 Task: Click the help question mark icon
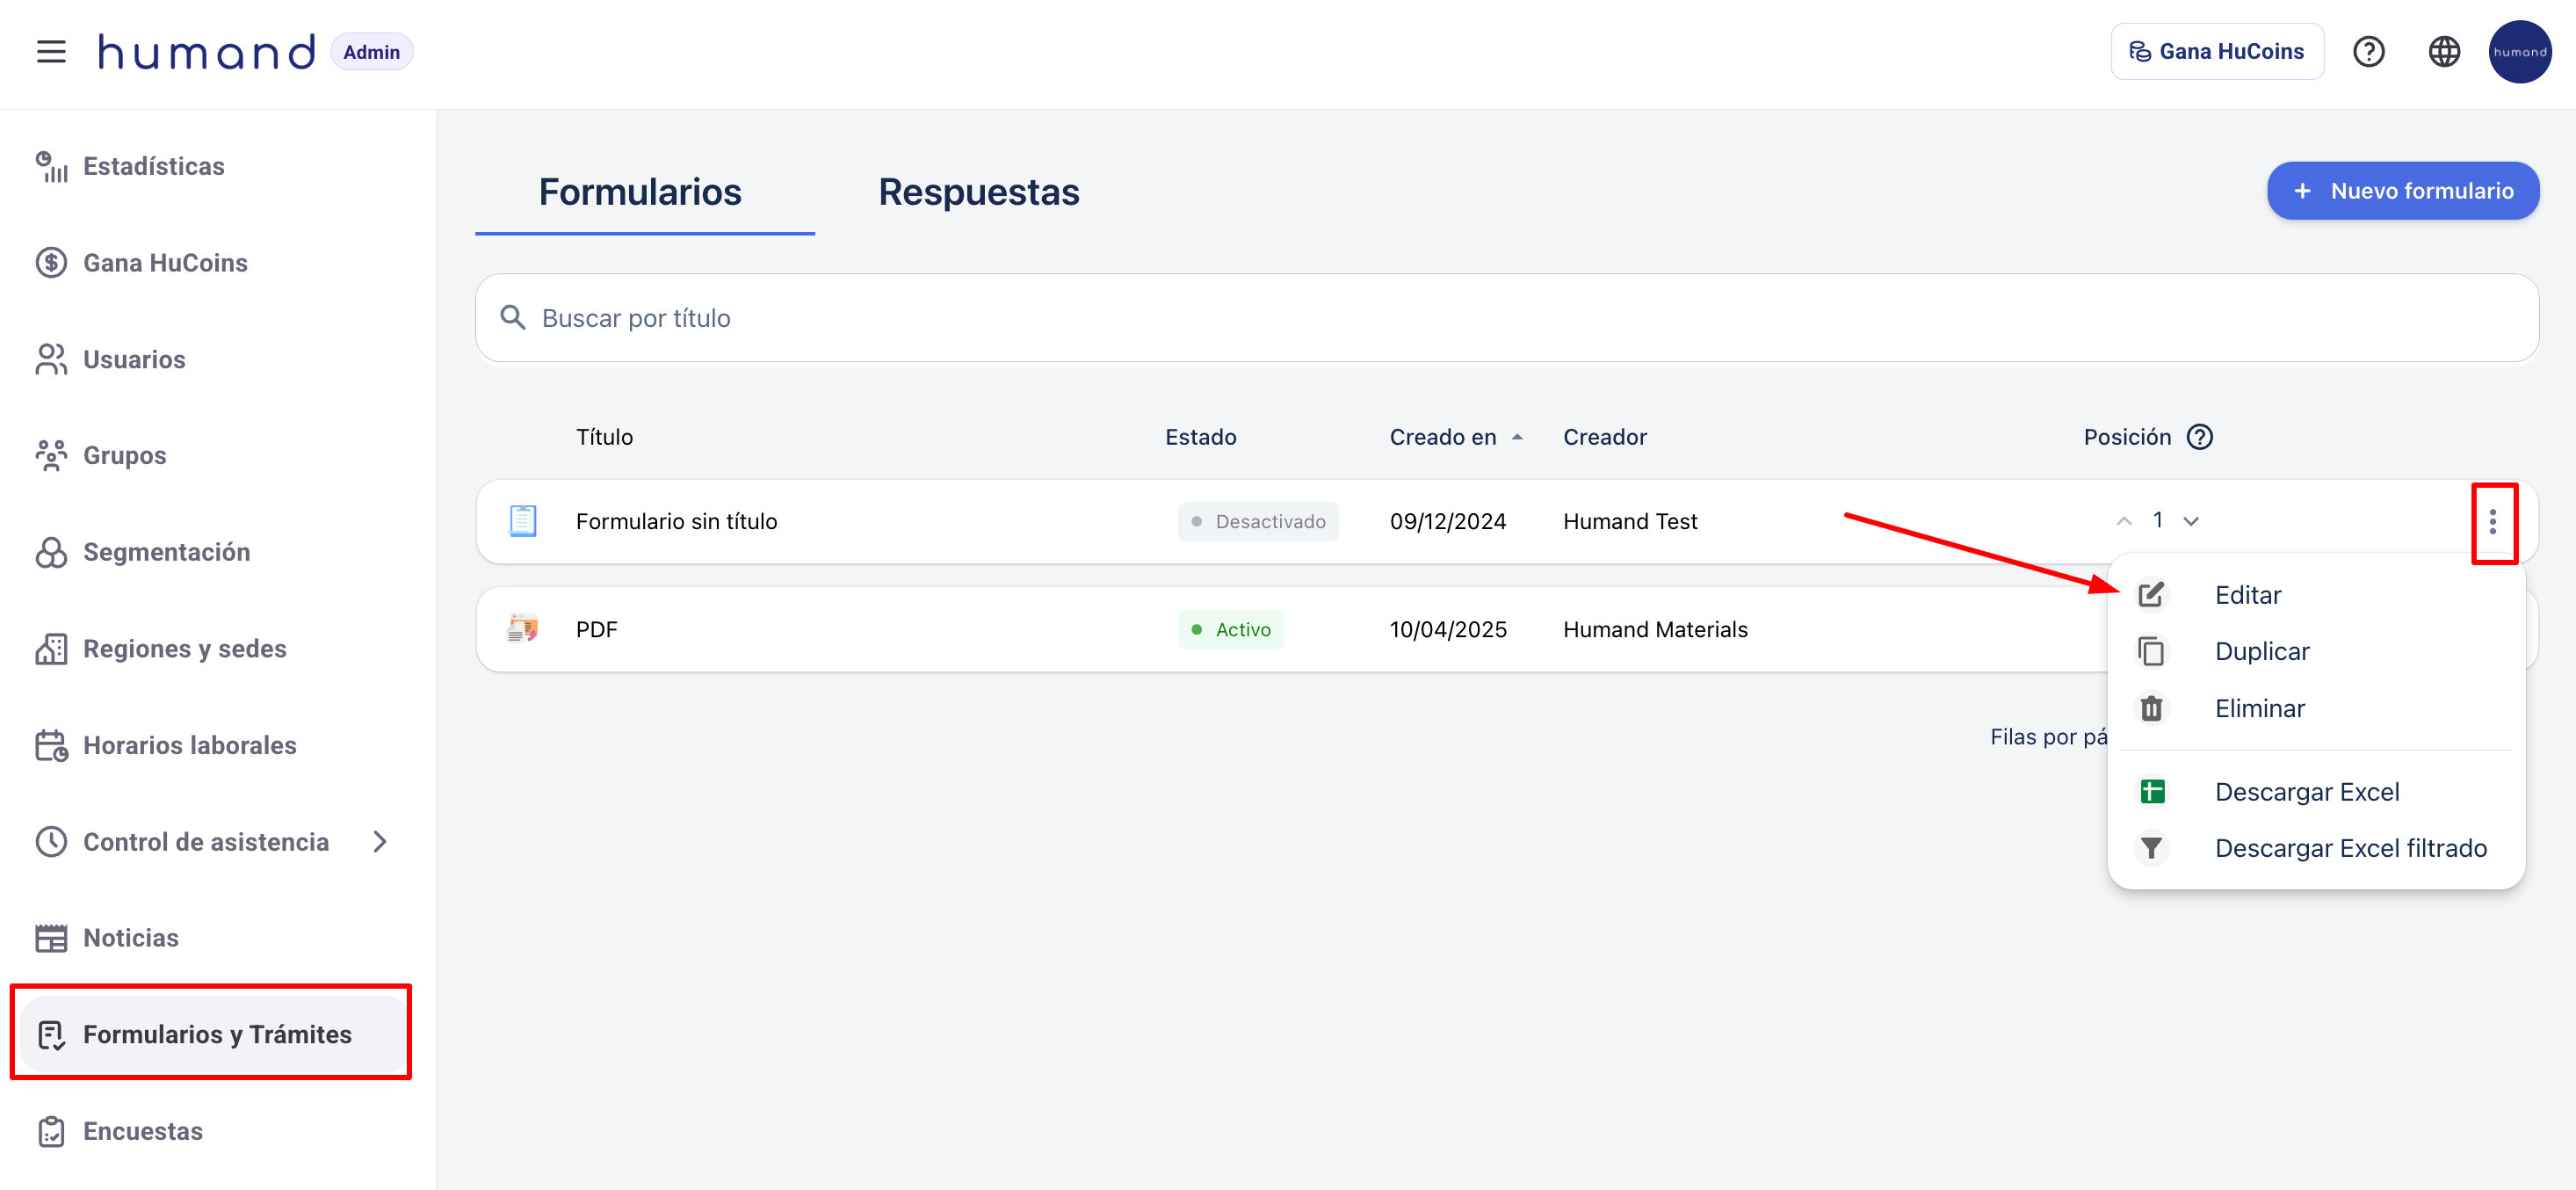coord(2368,51)
